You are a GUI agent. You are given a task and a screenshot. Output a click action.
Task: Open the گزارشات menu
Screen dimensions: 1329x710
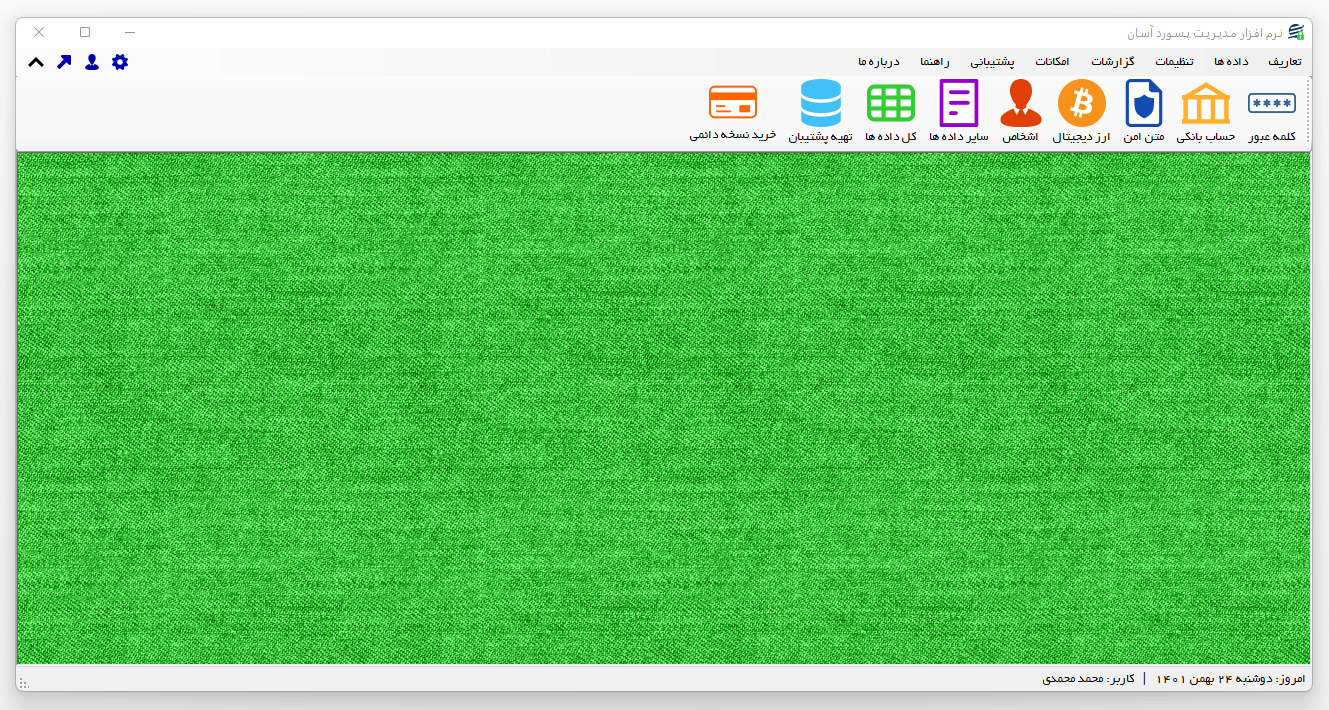(1113, 62)
